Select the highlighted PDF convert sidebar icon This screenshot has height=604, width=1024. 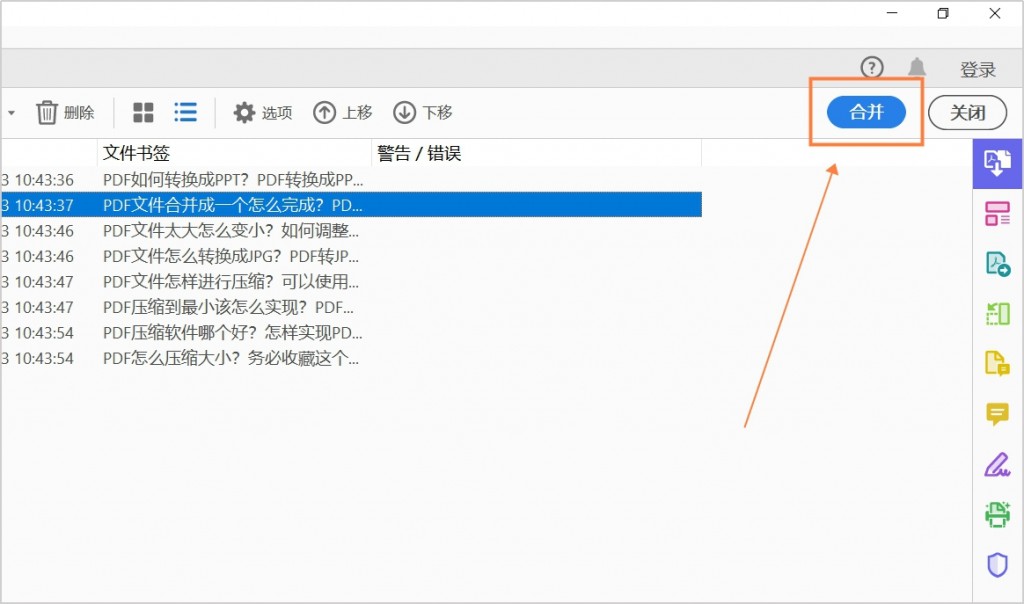(x=996, y=163)
